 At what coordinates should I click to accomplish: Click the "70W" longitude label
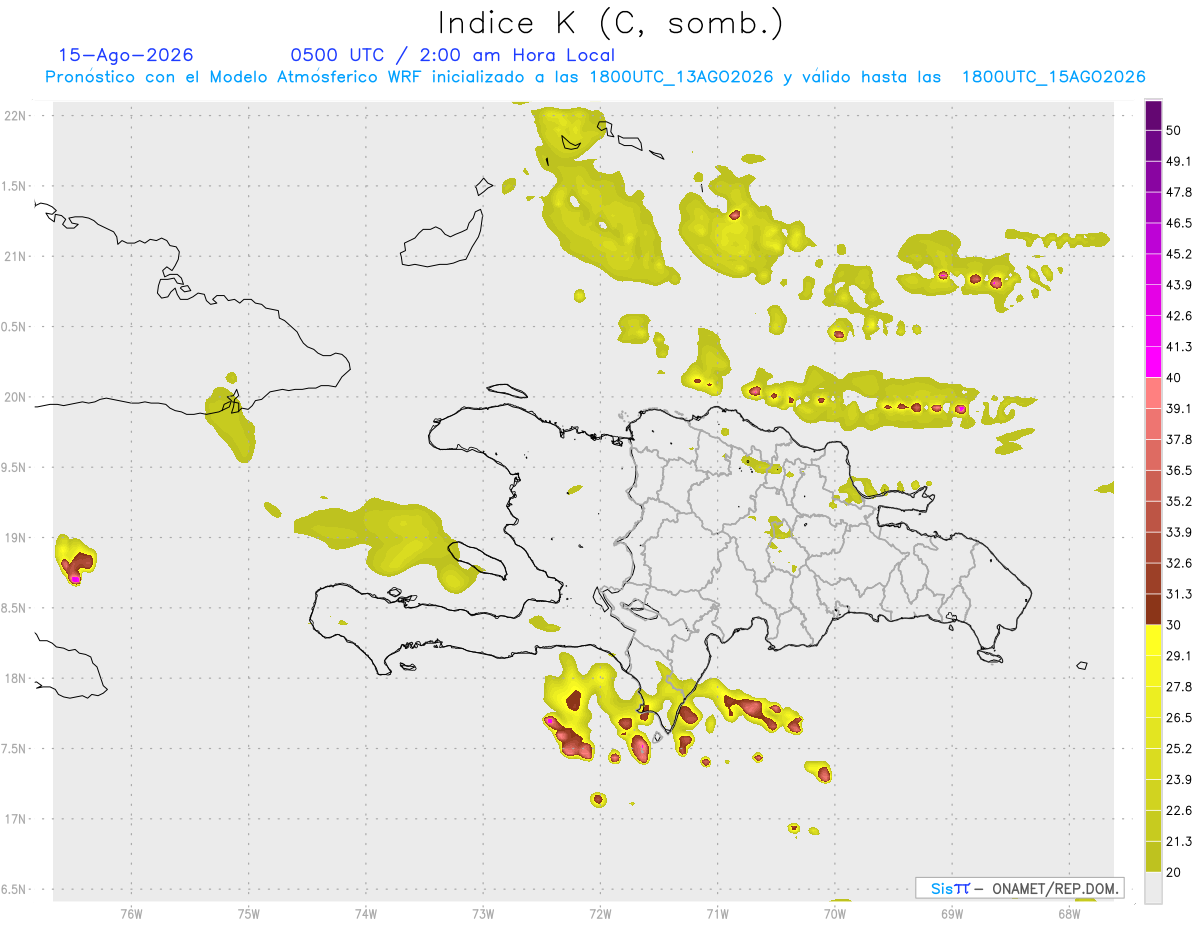click(835, 914)
